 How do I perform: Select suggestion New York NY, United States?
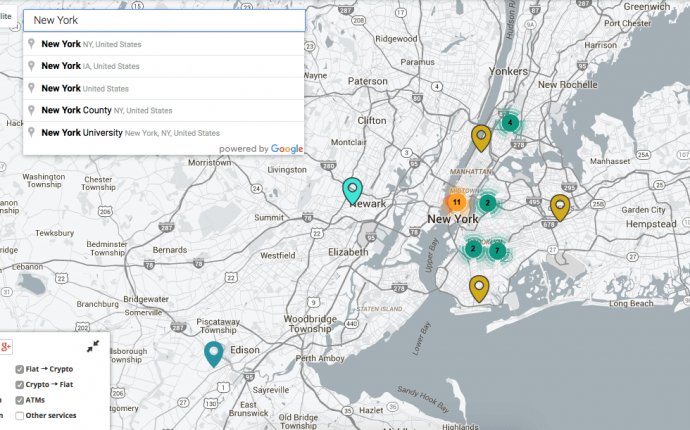(163, 44)
